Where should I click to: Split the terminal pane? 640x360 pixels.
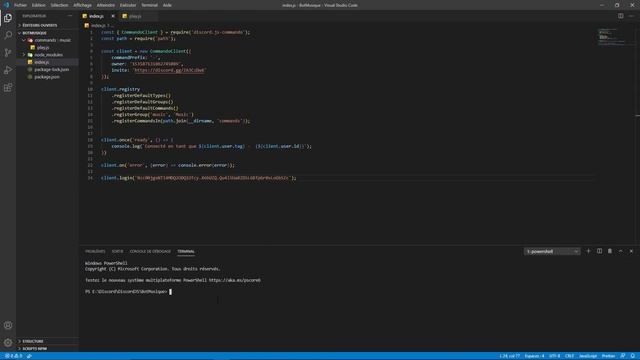click(599, 251)
